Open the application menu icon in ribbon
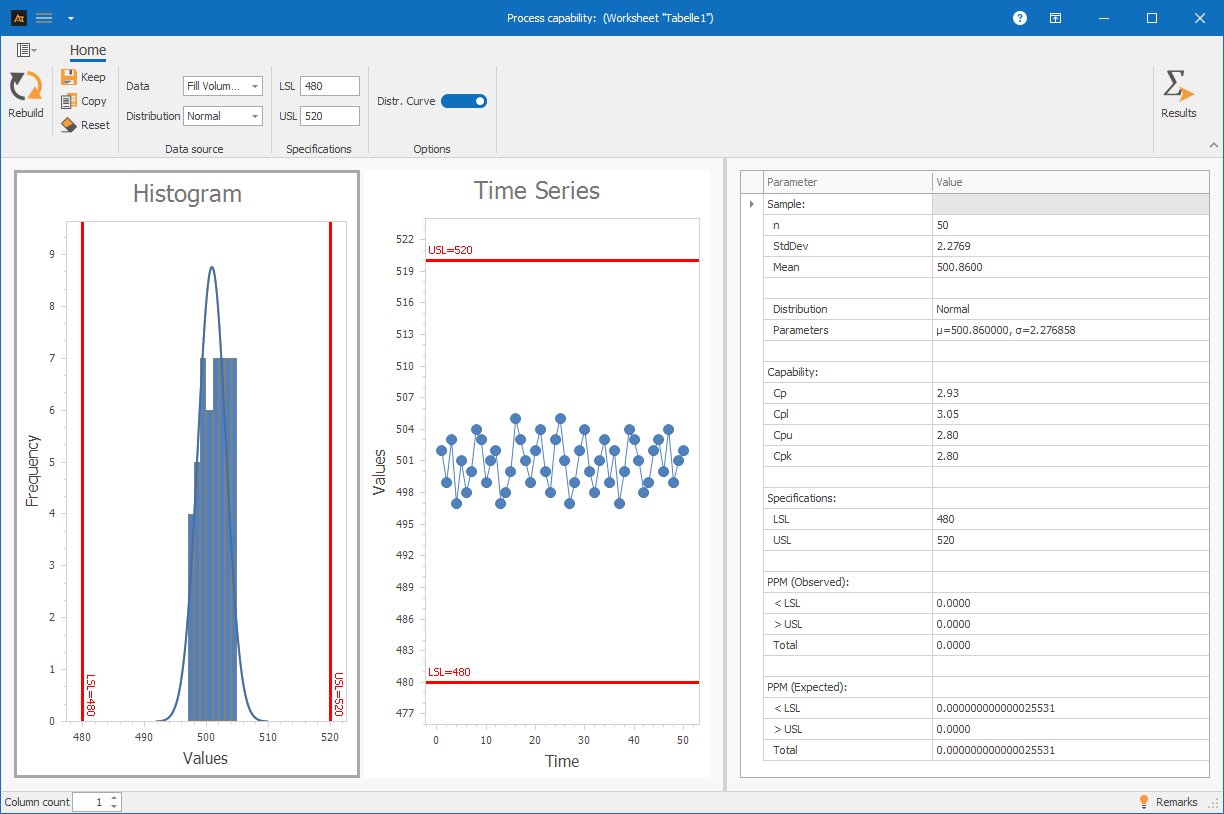This screenshot has height=814, width=1224. tap(26, 50)
